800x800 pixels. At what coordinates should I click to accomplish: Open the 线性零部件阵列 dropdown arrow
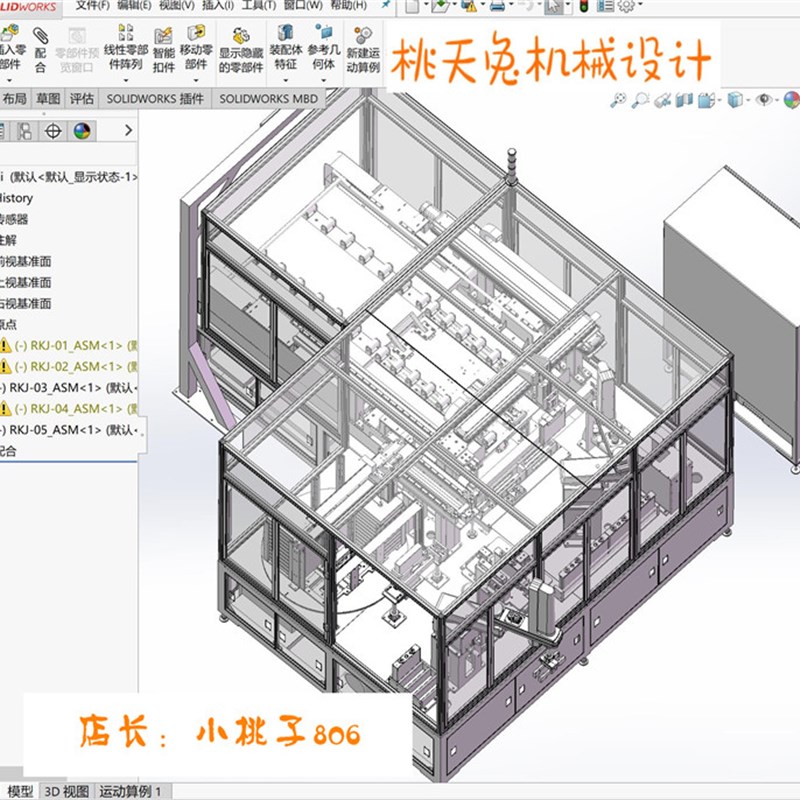coord(125,79)
